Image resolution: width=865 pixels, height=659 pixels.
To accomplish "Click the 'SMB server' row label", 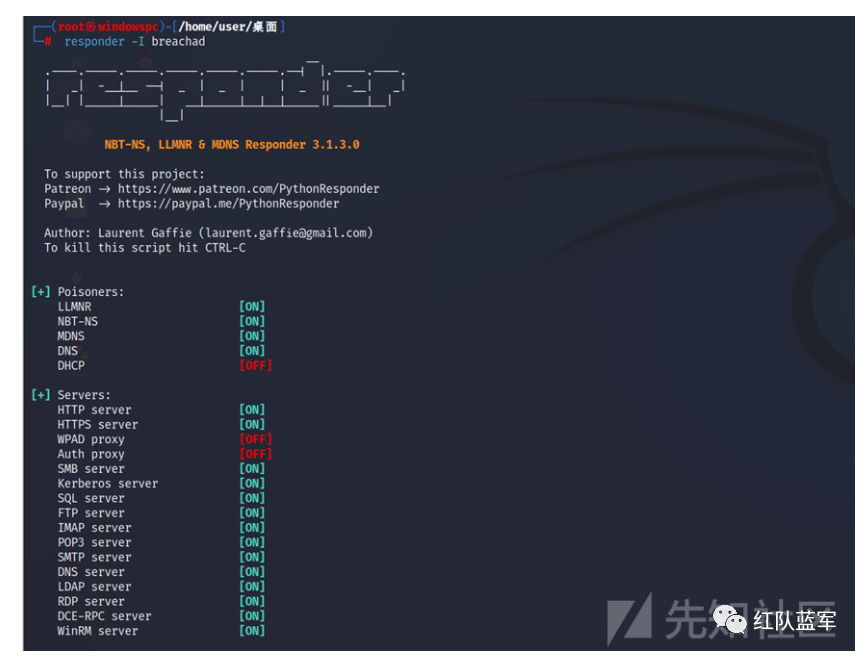I will [91, 469].
